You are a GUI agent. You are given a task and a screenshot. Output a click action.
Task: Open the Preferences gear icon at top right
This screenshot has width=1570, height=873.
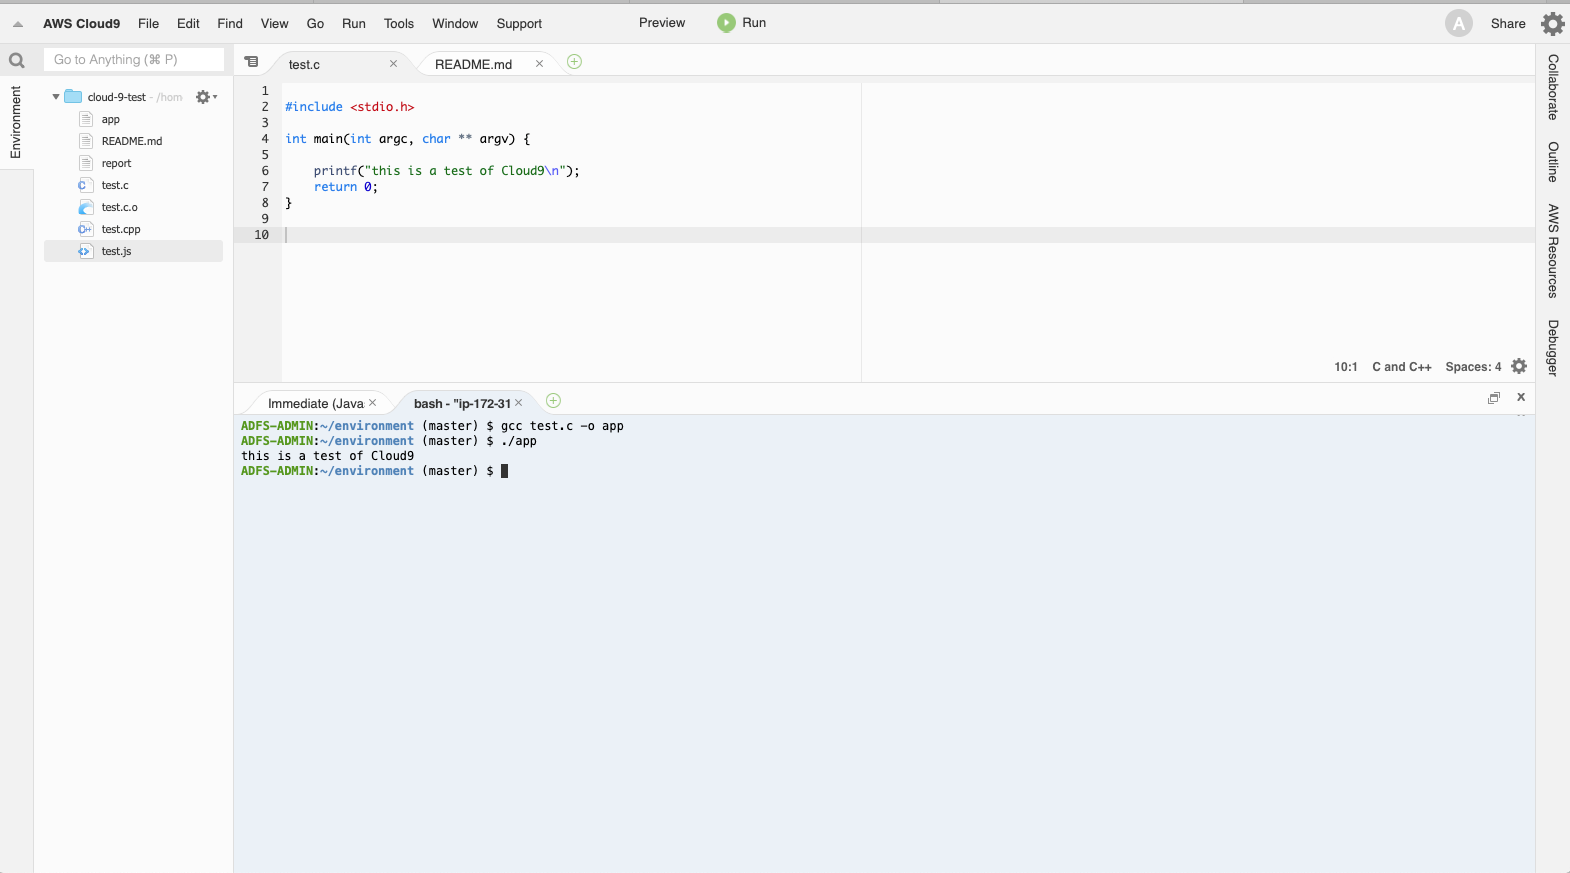pyautogui.click(x=1552, y=23)
